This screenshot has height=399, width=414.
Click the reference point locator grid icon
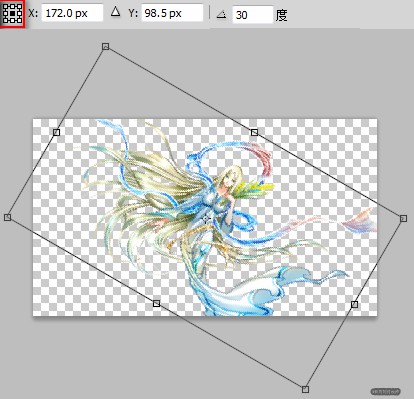13,13
